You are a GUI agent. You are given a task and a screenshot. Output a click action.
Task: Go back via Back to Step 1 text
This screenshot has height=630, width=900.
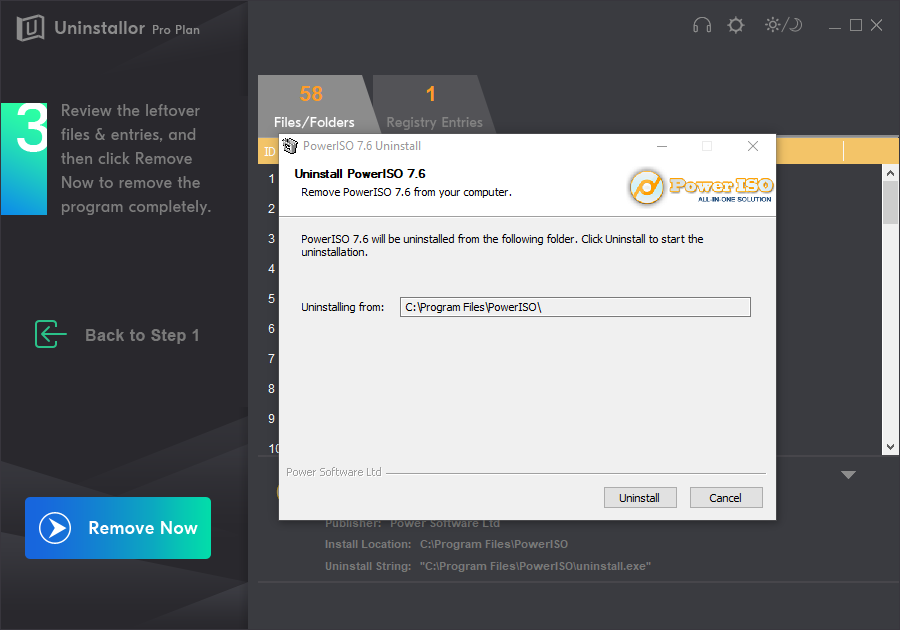(x=142, y=335)
